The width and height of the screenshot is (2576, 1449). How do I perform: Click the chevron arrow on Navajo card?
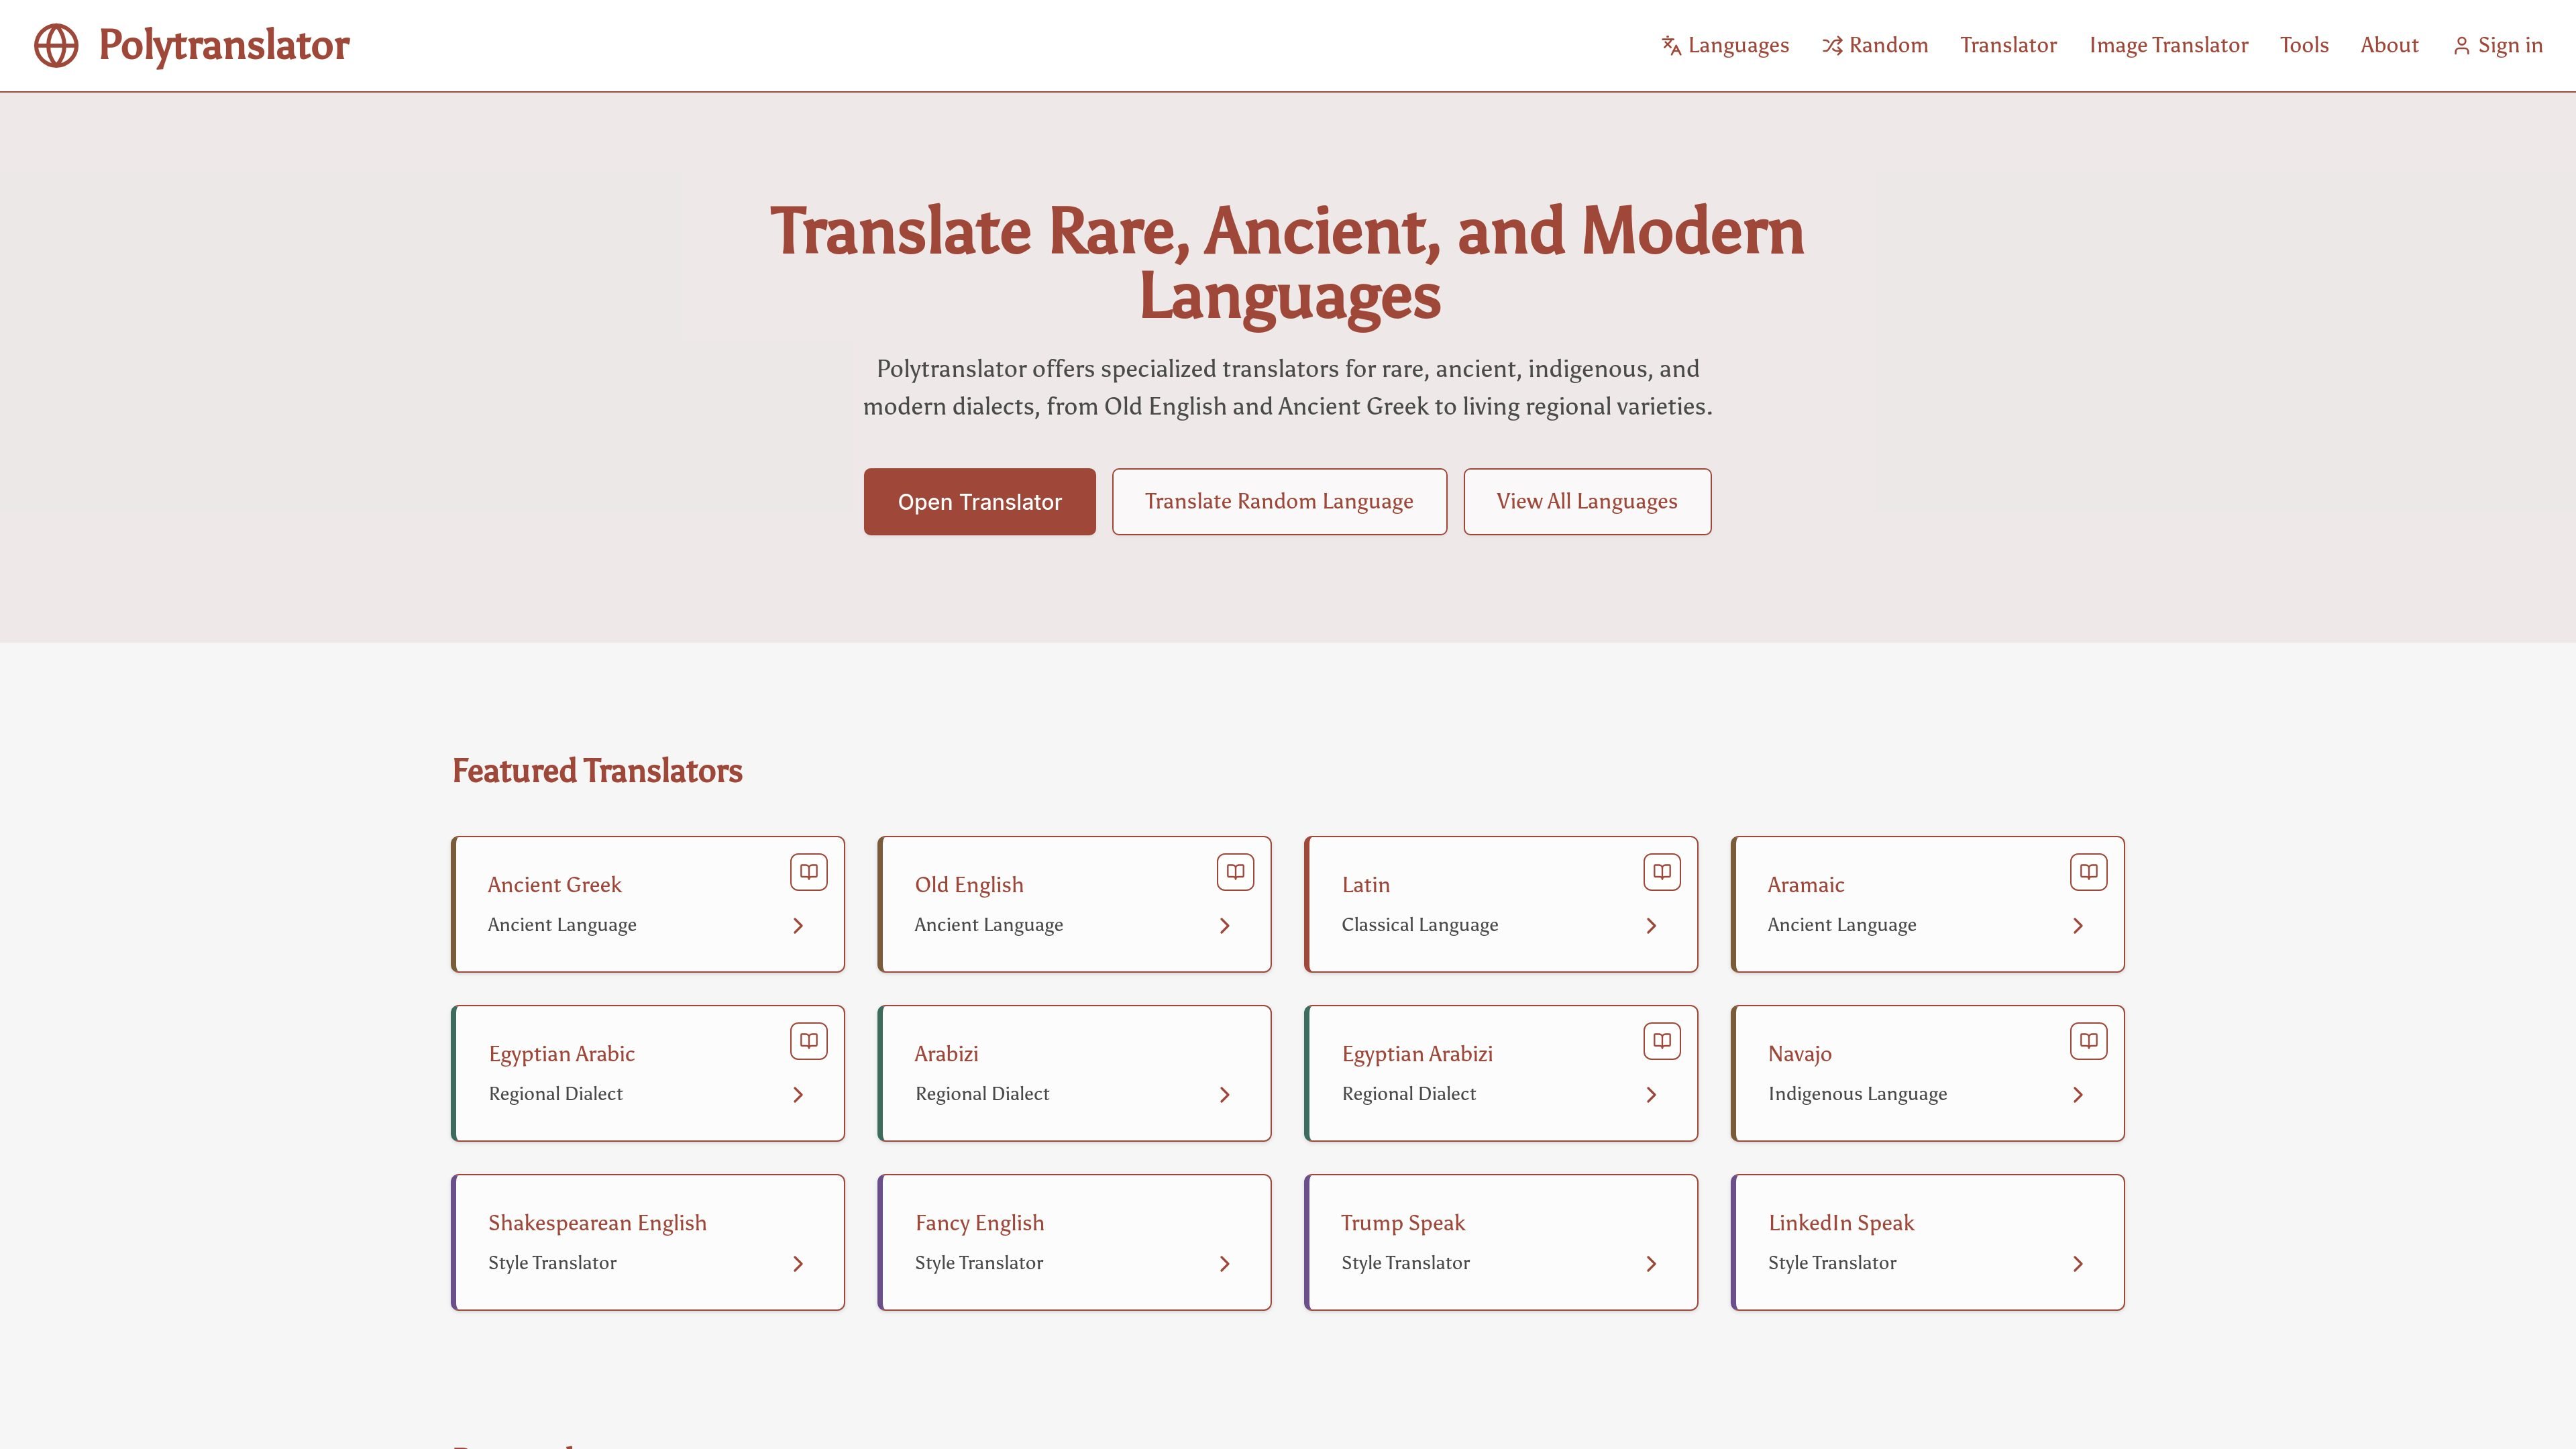coord(2078,1095)
